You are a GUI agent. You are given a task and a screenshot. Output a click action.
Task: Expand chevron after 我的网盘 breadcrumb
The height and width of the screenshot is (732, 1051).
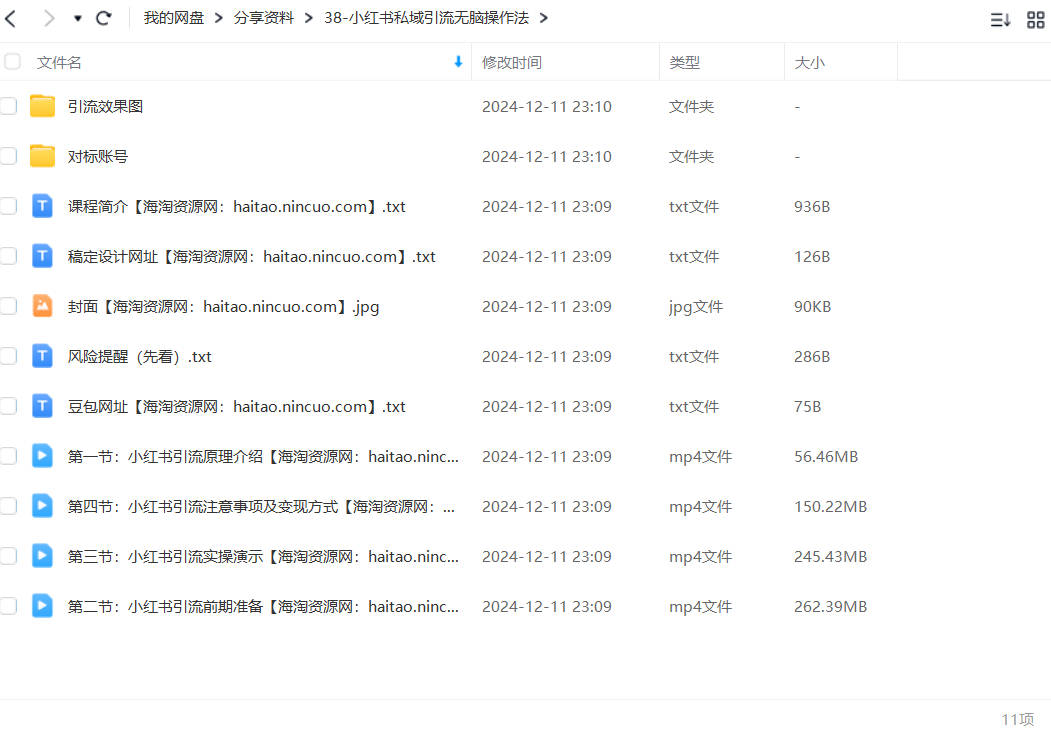(x=219, y=18)
